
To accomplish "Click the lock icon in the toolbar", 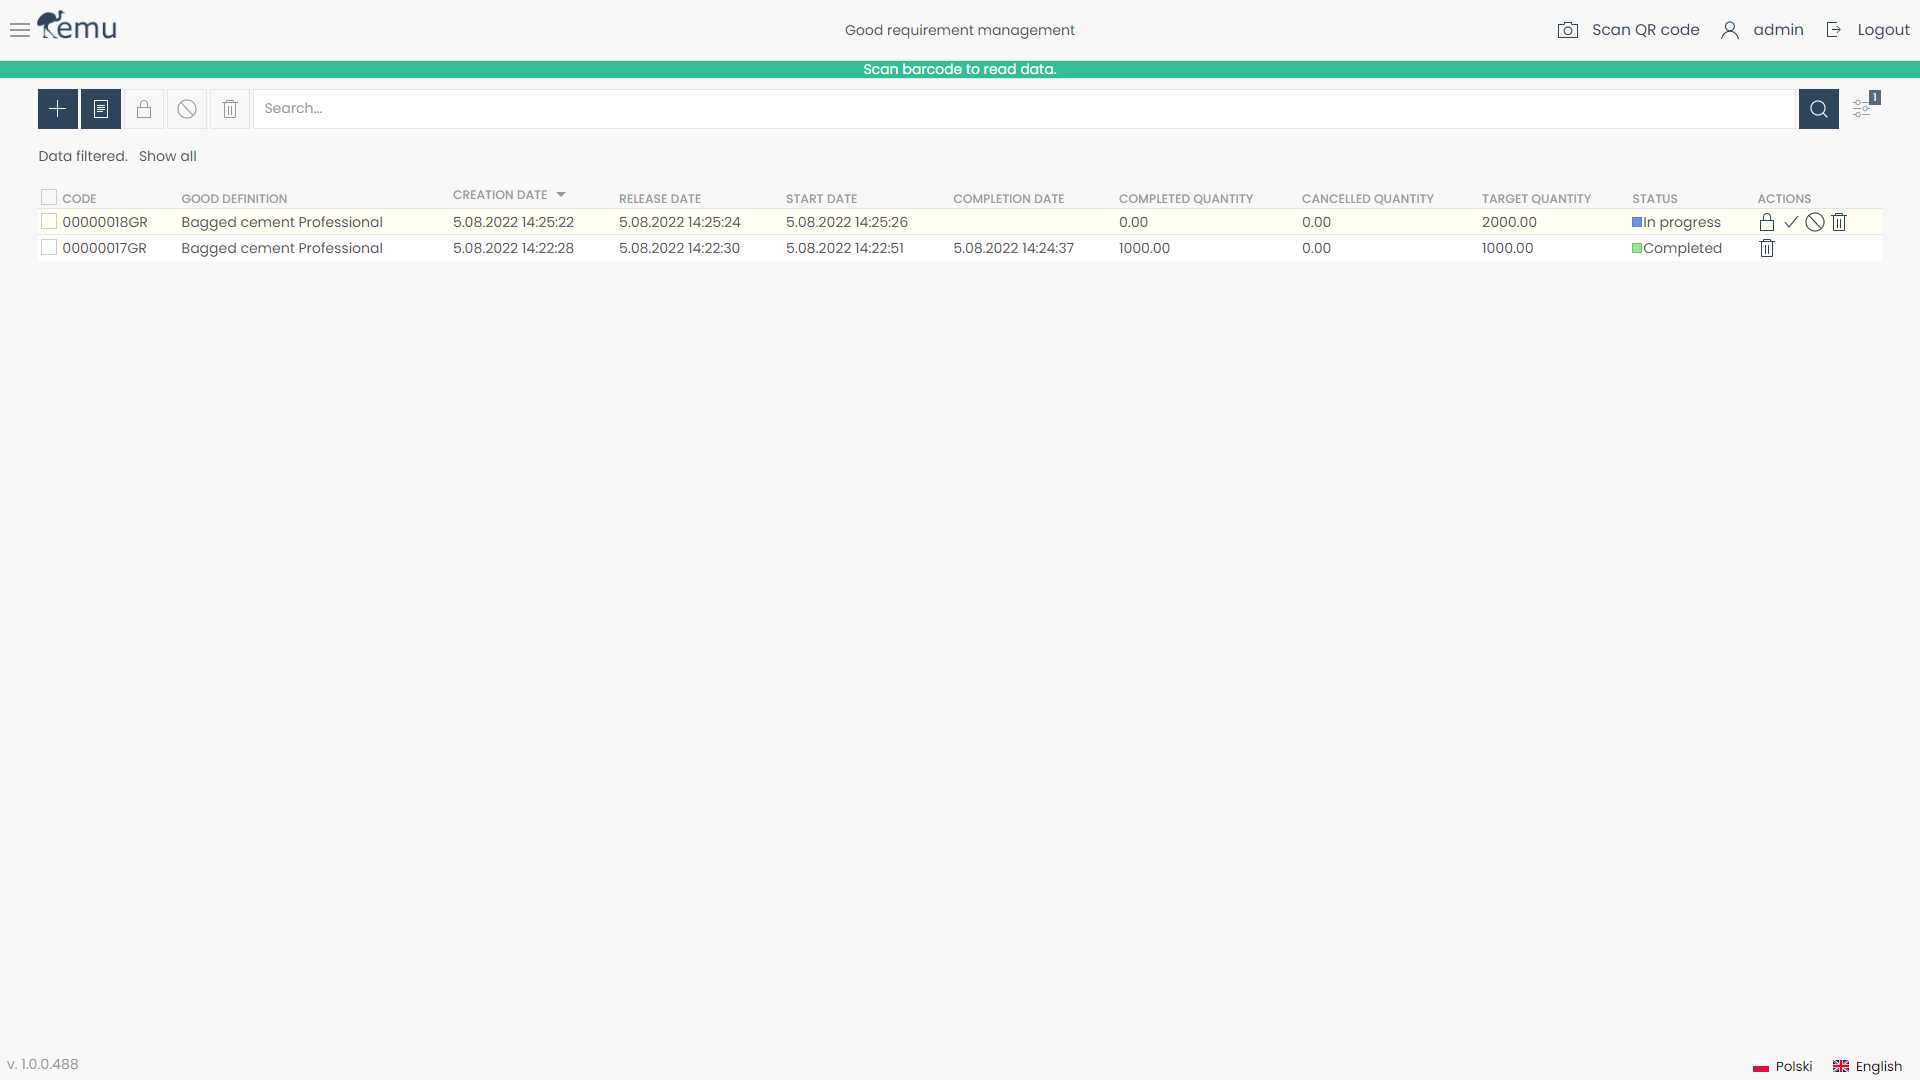I will pyautogui.click(x=143, y=108).
